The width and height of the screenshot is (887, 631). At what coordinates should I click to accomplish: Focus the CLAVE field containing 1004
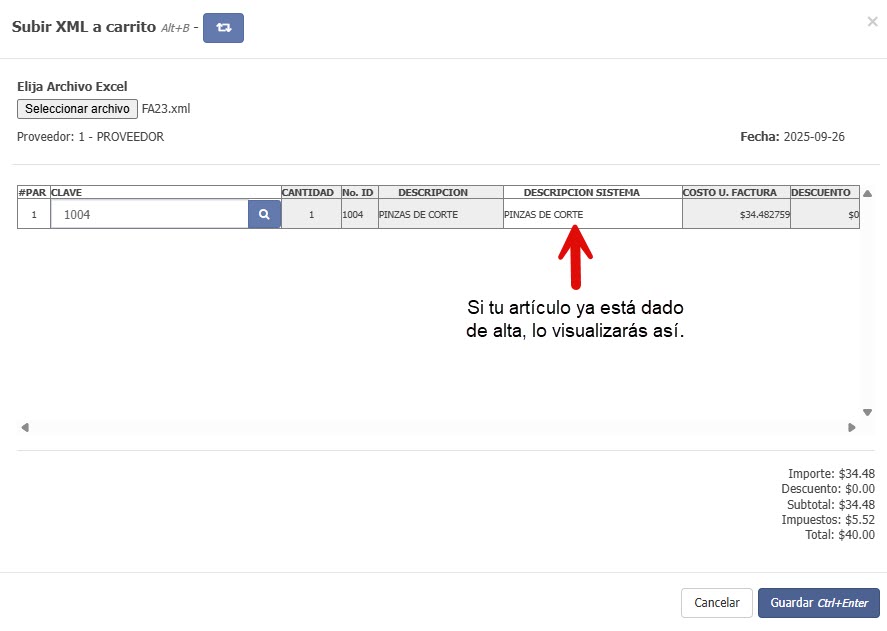pos(150,214)
